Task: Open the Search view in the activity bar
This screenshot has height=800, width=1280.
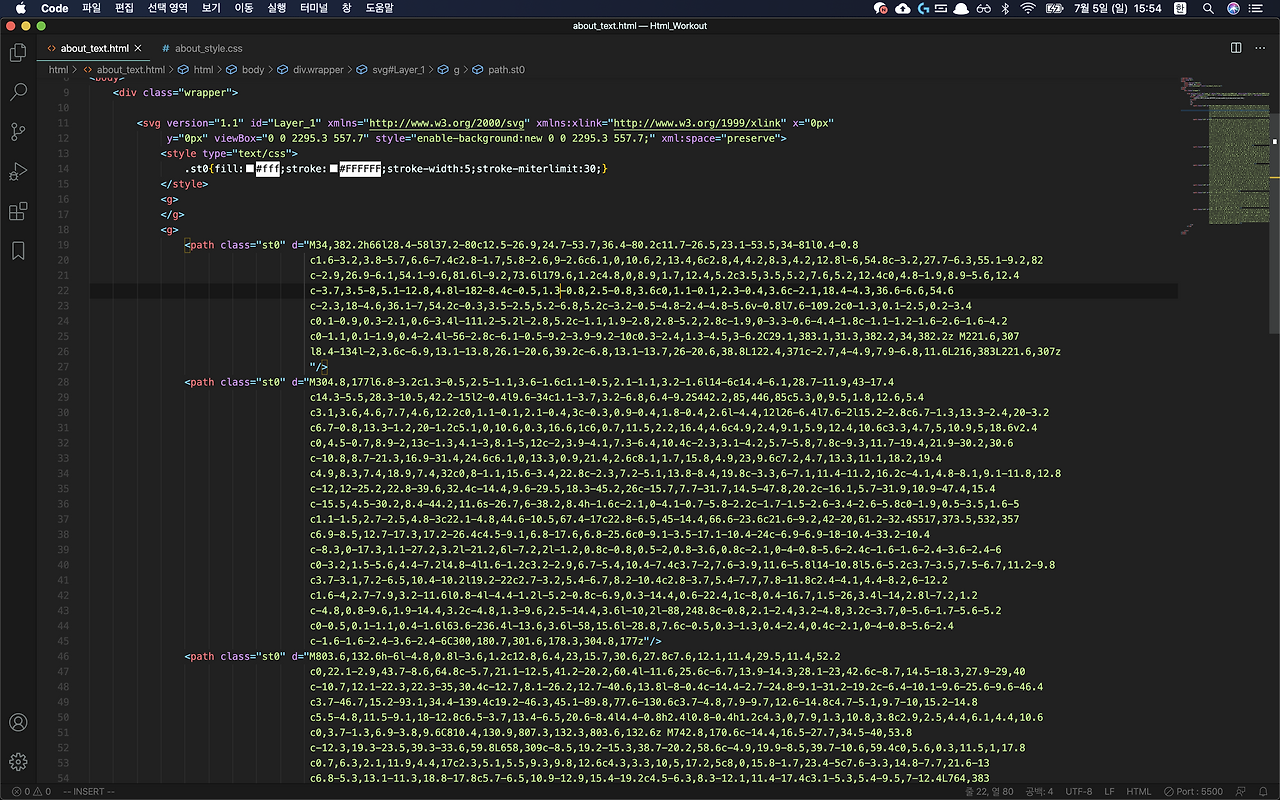Action: point(18,92)
